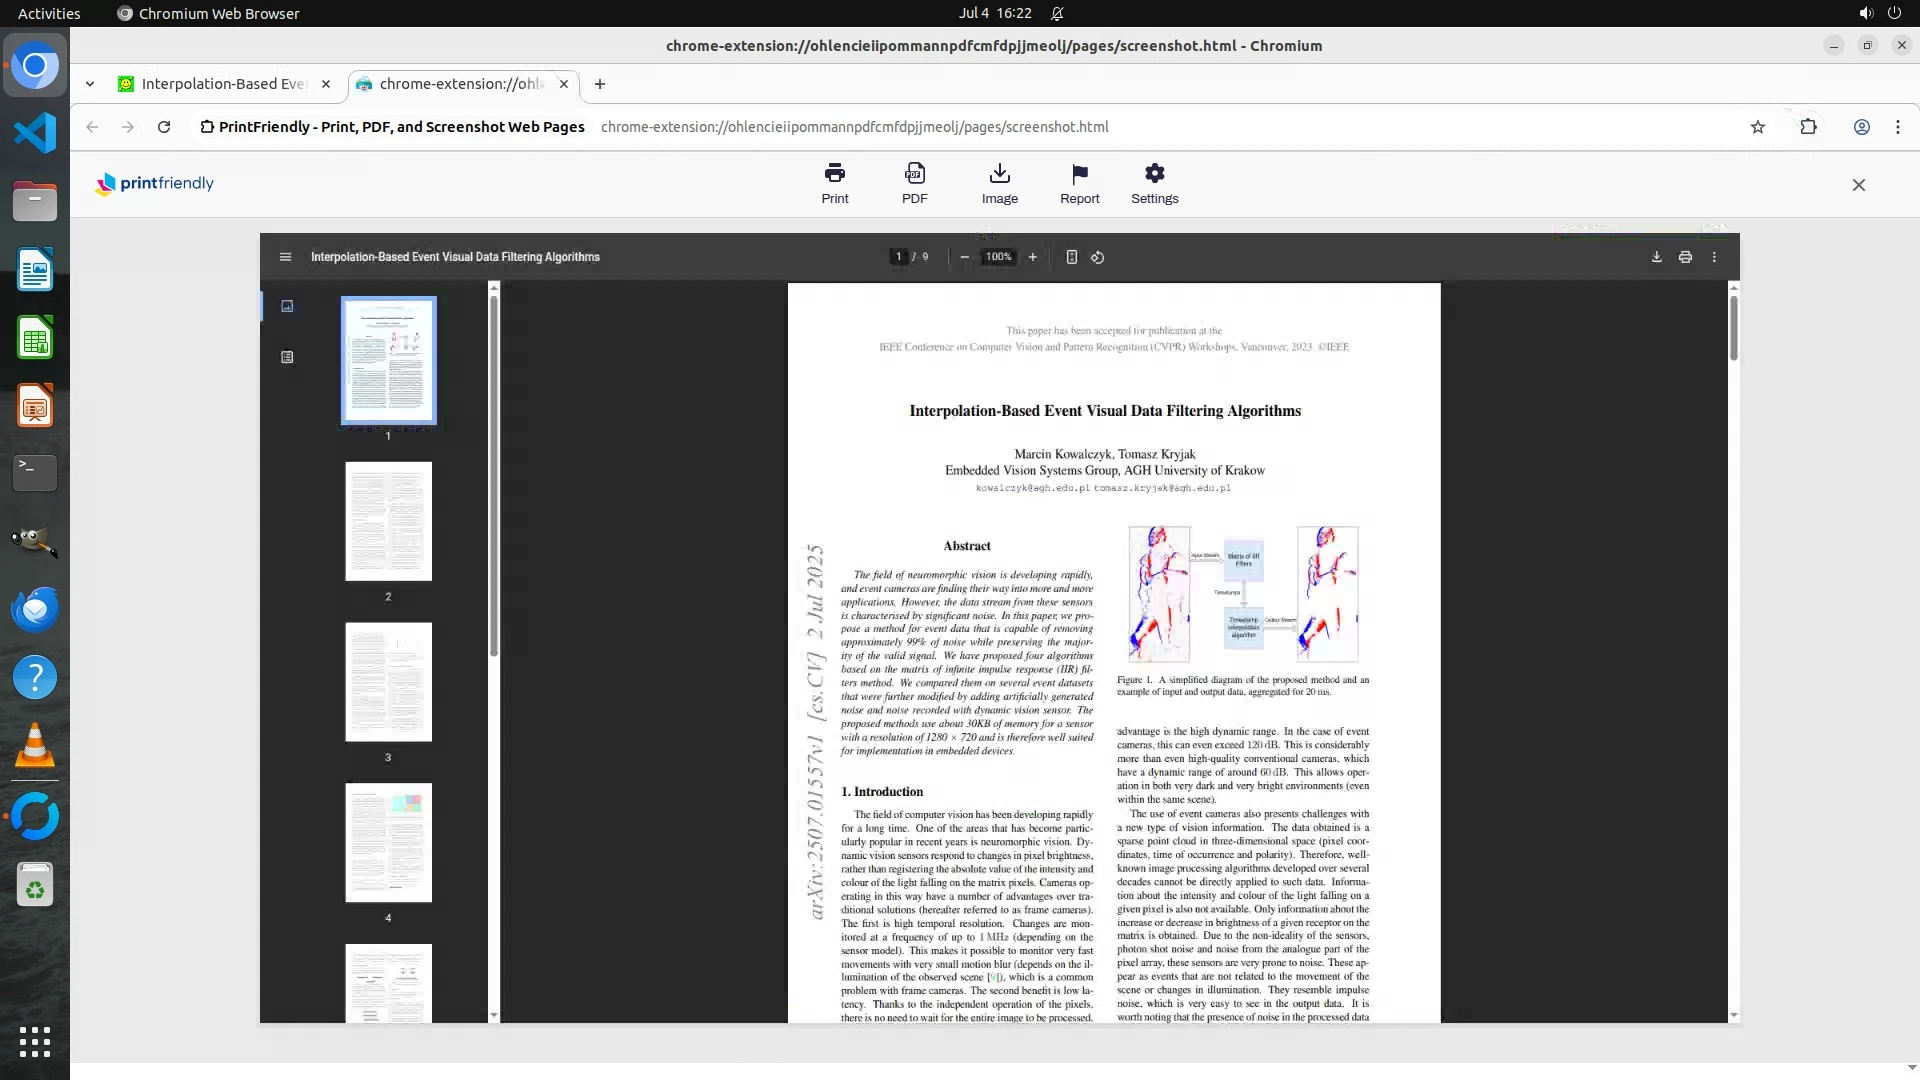Screen dimensions: 1920x1080
Task: Click the fit to page icon
Action: pos(1071,257)
